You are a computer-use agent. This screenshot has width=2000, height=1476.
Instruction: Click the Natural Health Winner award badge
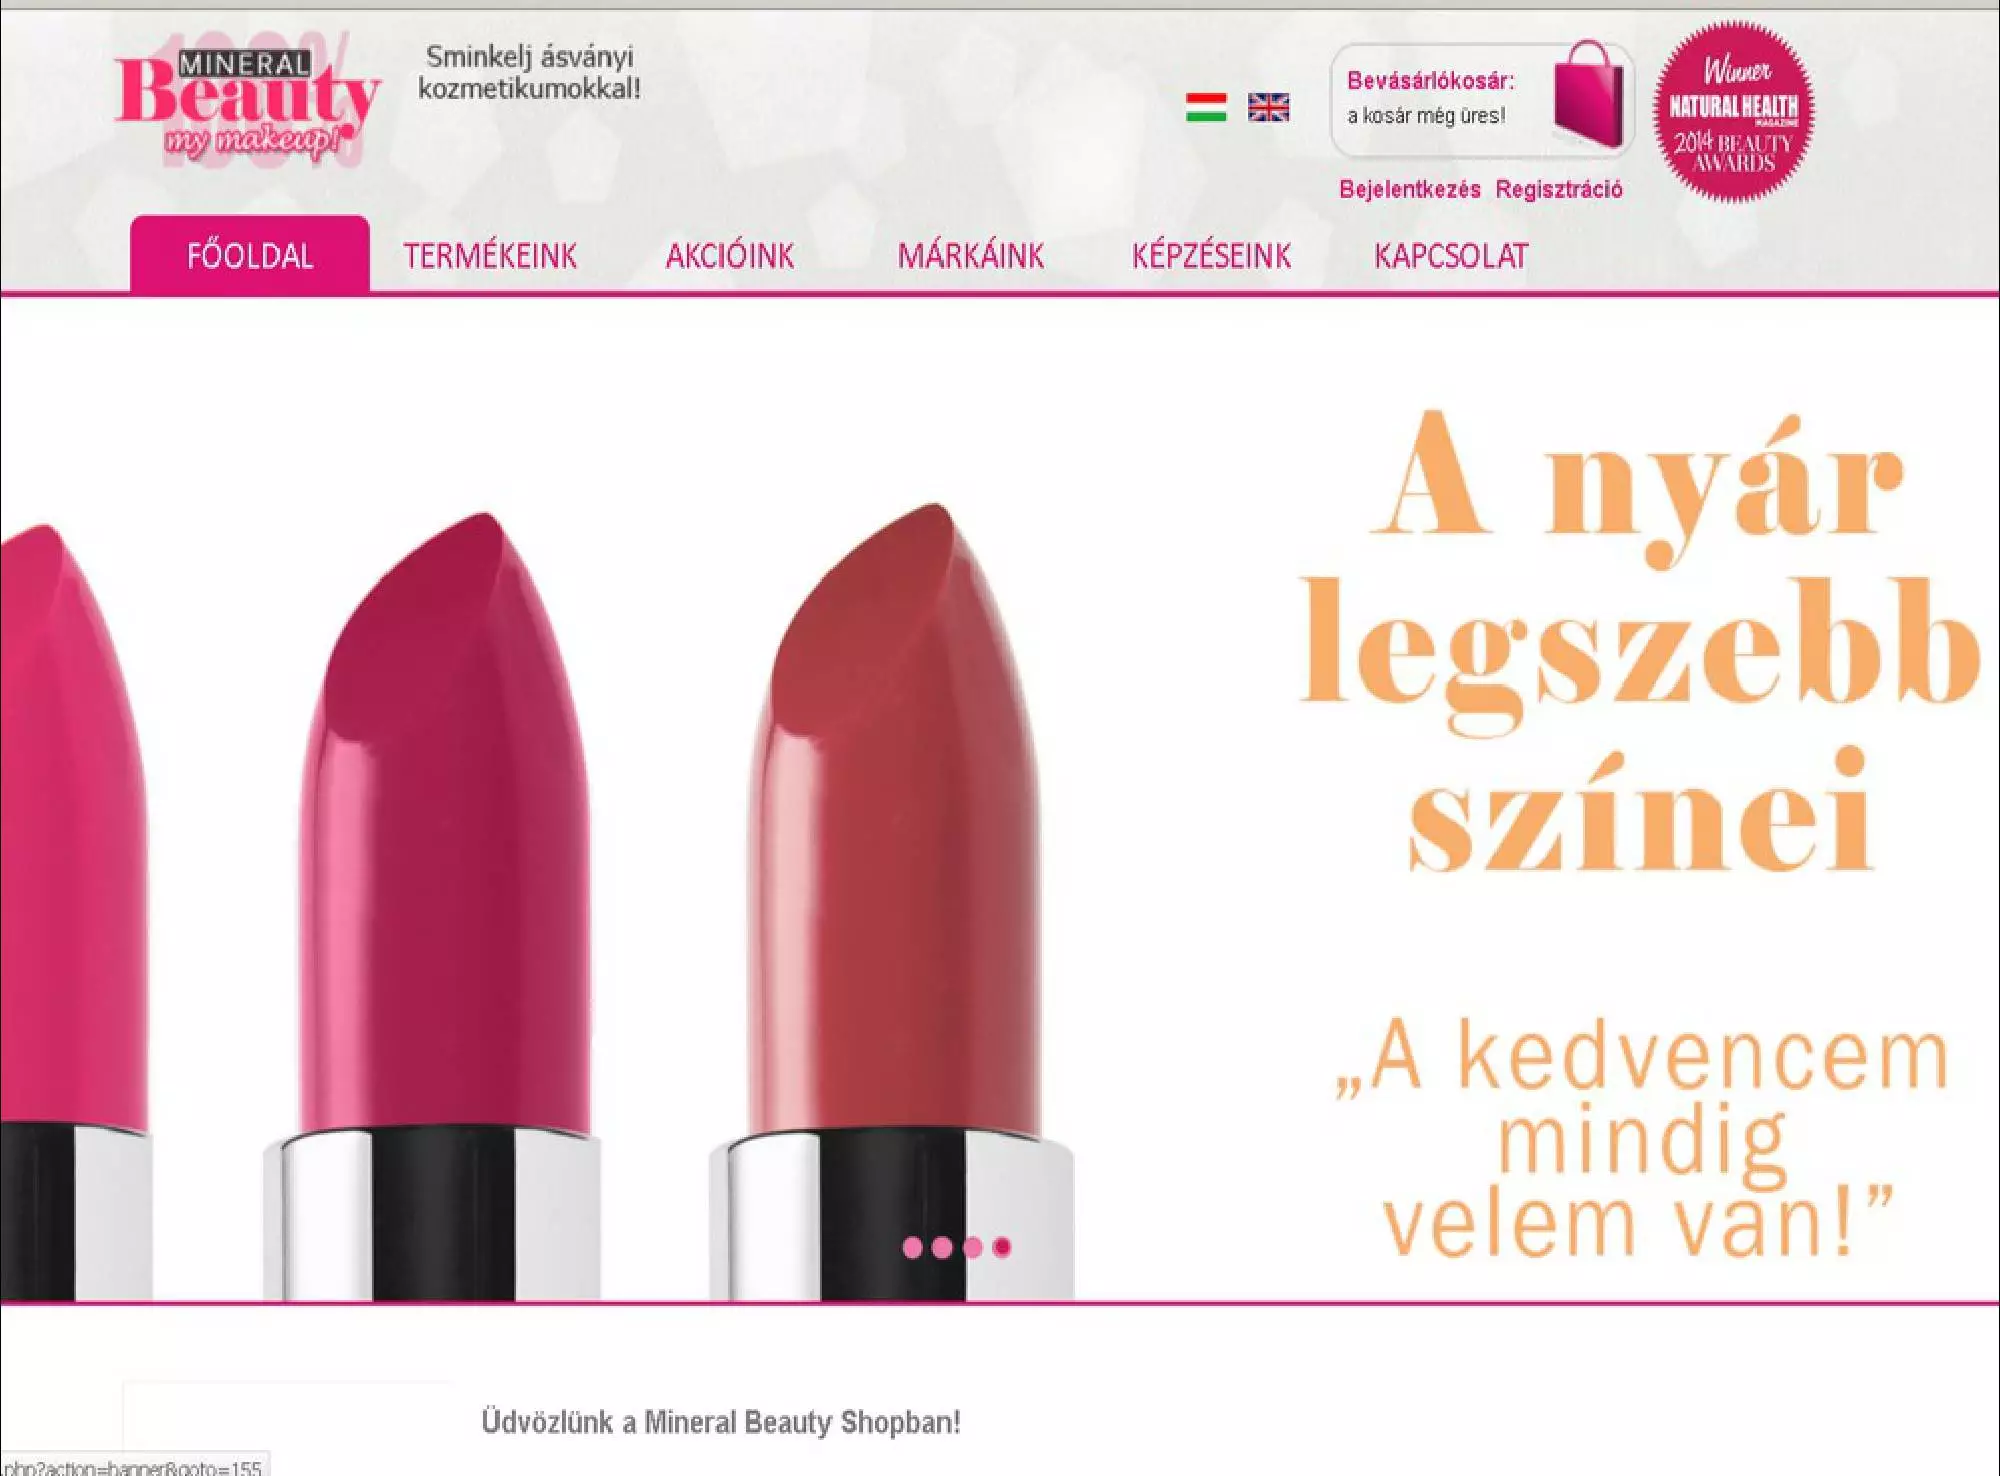(1733, 112)
